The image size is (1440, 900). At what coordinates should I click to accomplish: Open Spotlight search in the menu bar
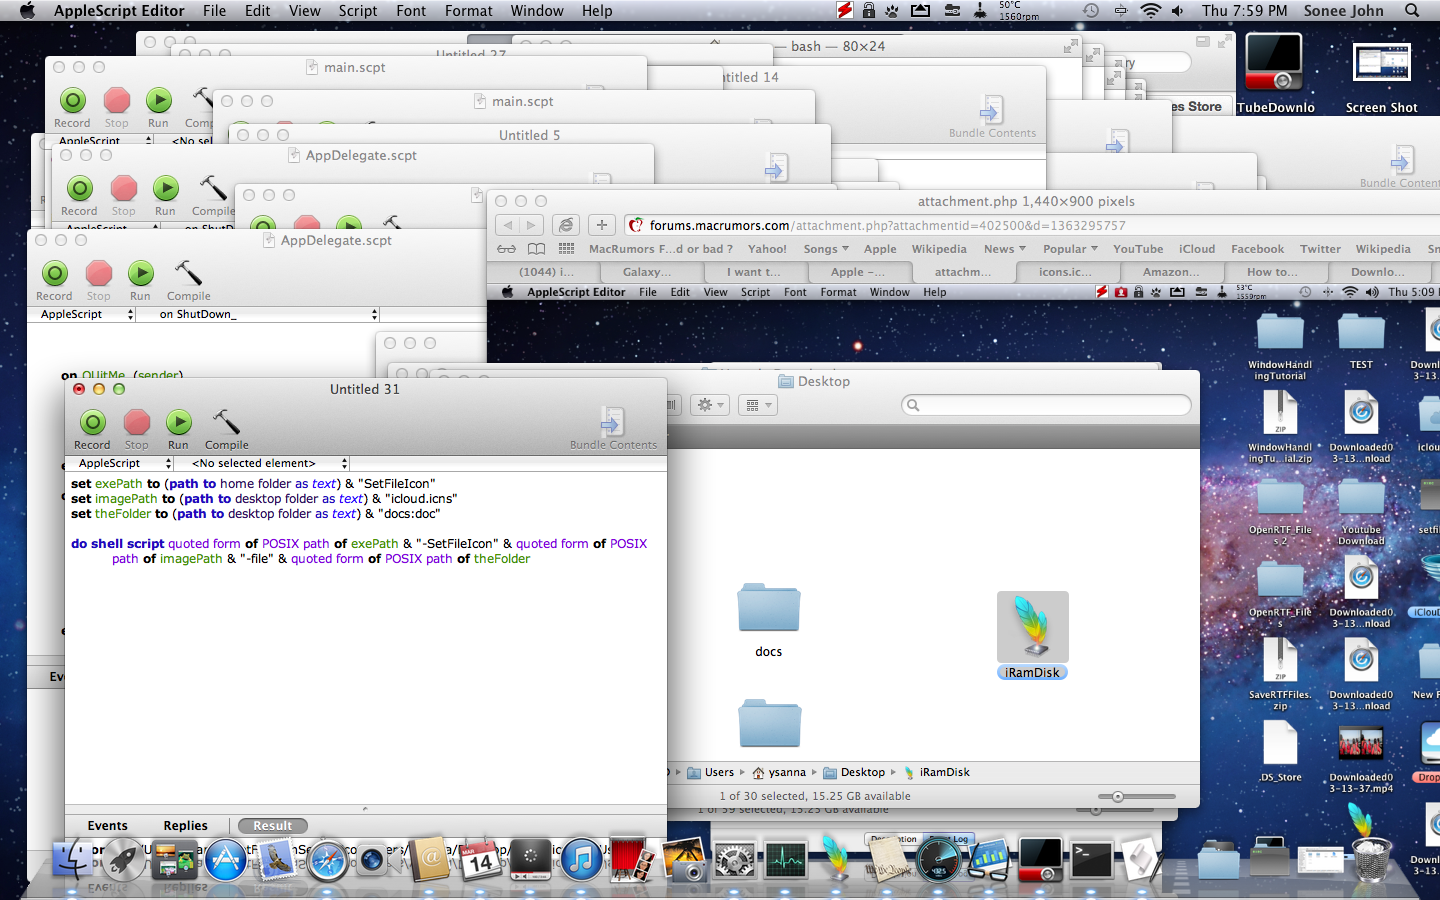[x=1412, y=11]
